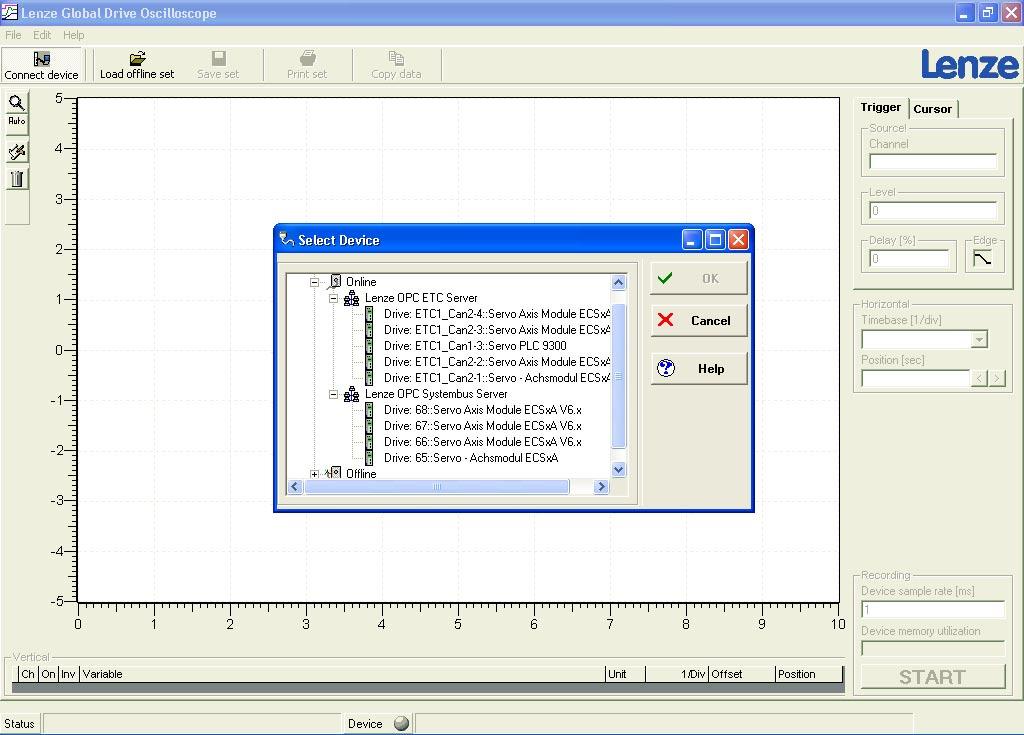Toggle the trigger Edge button
This screenshot has height=735, width=1024.
tap(982, 259)
